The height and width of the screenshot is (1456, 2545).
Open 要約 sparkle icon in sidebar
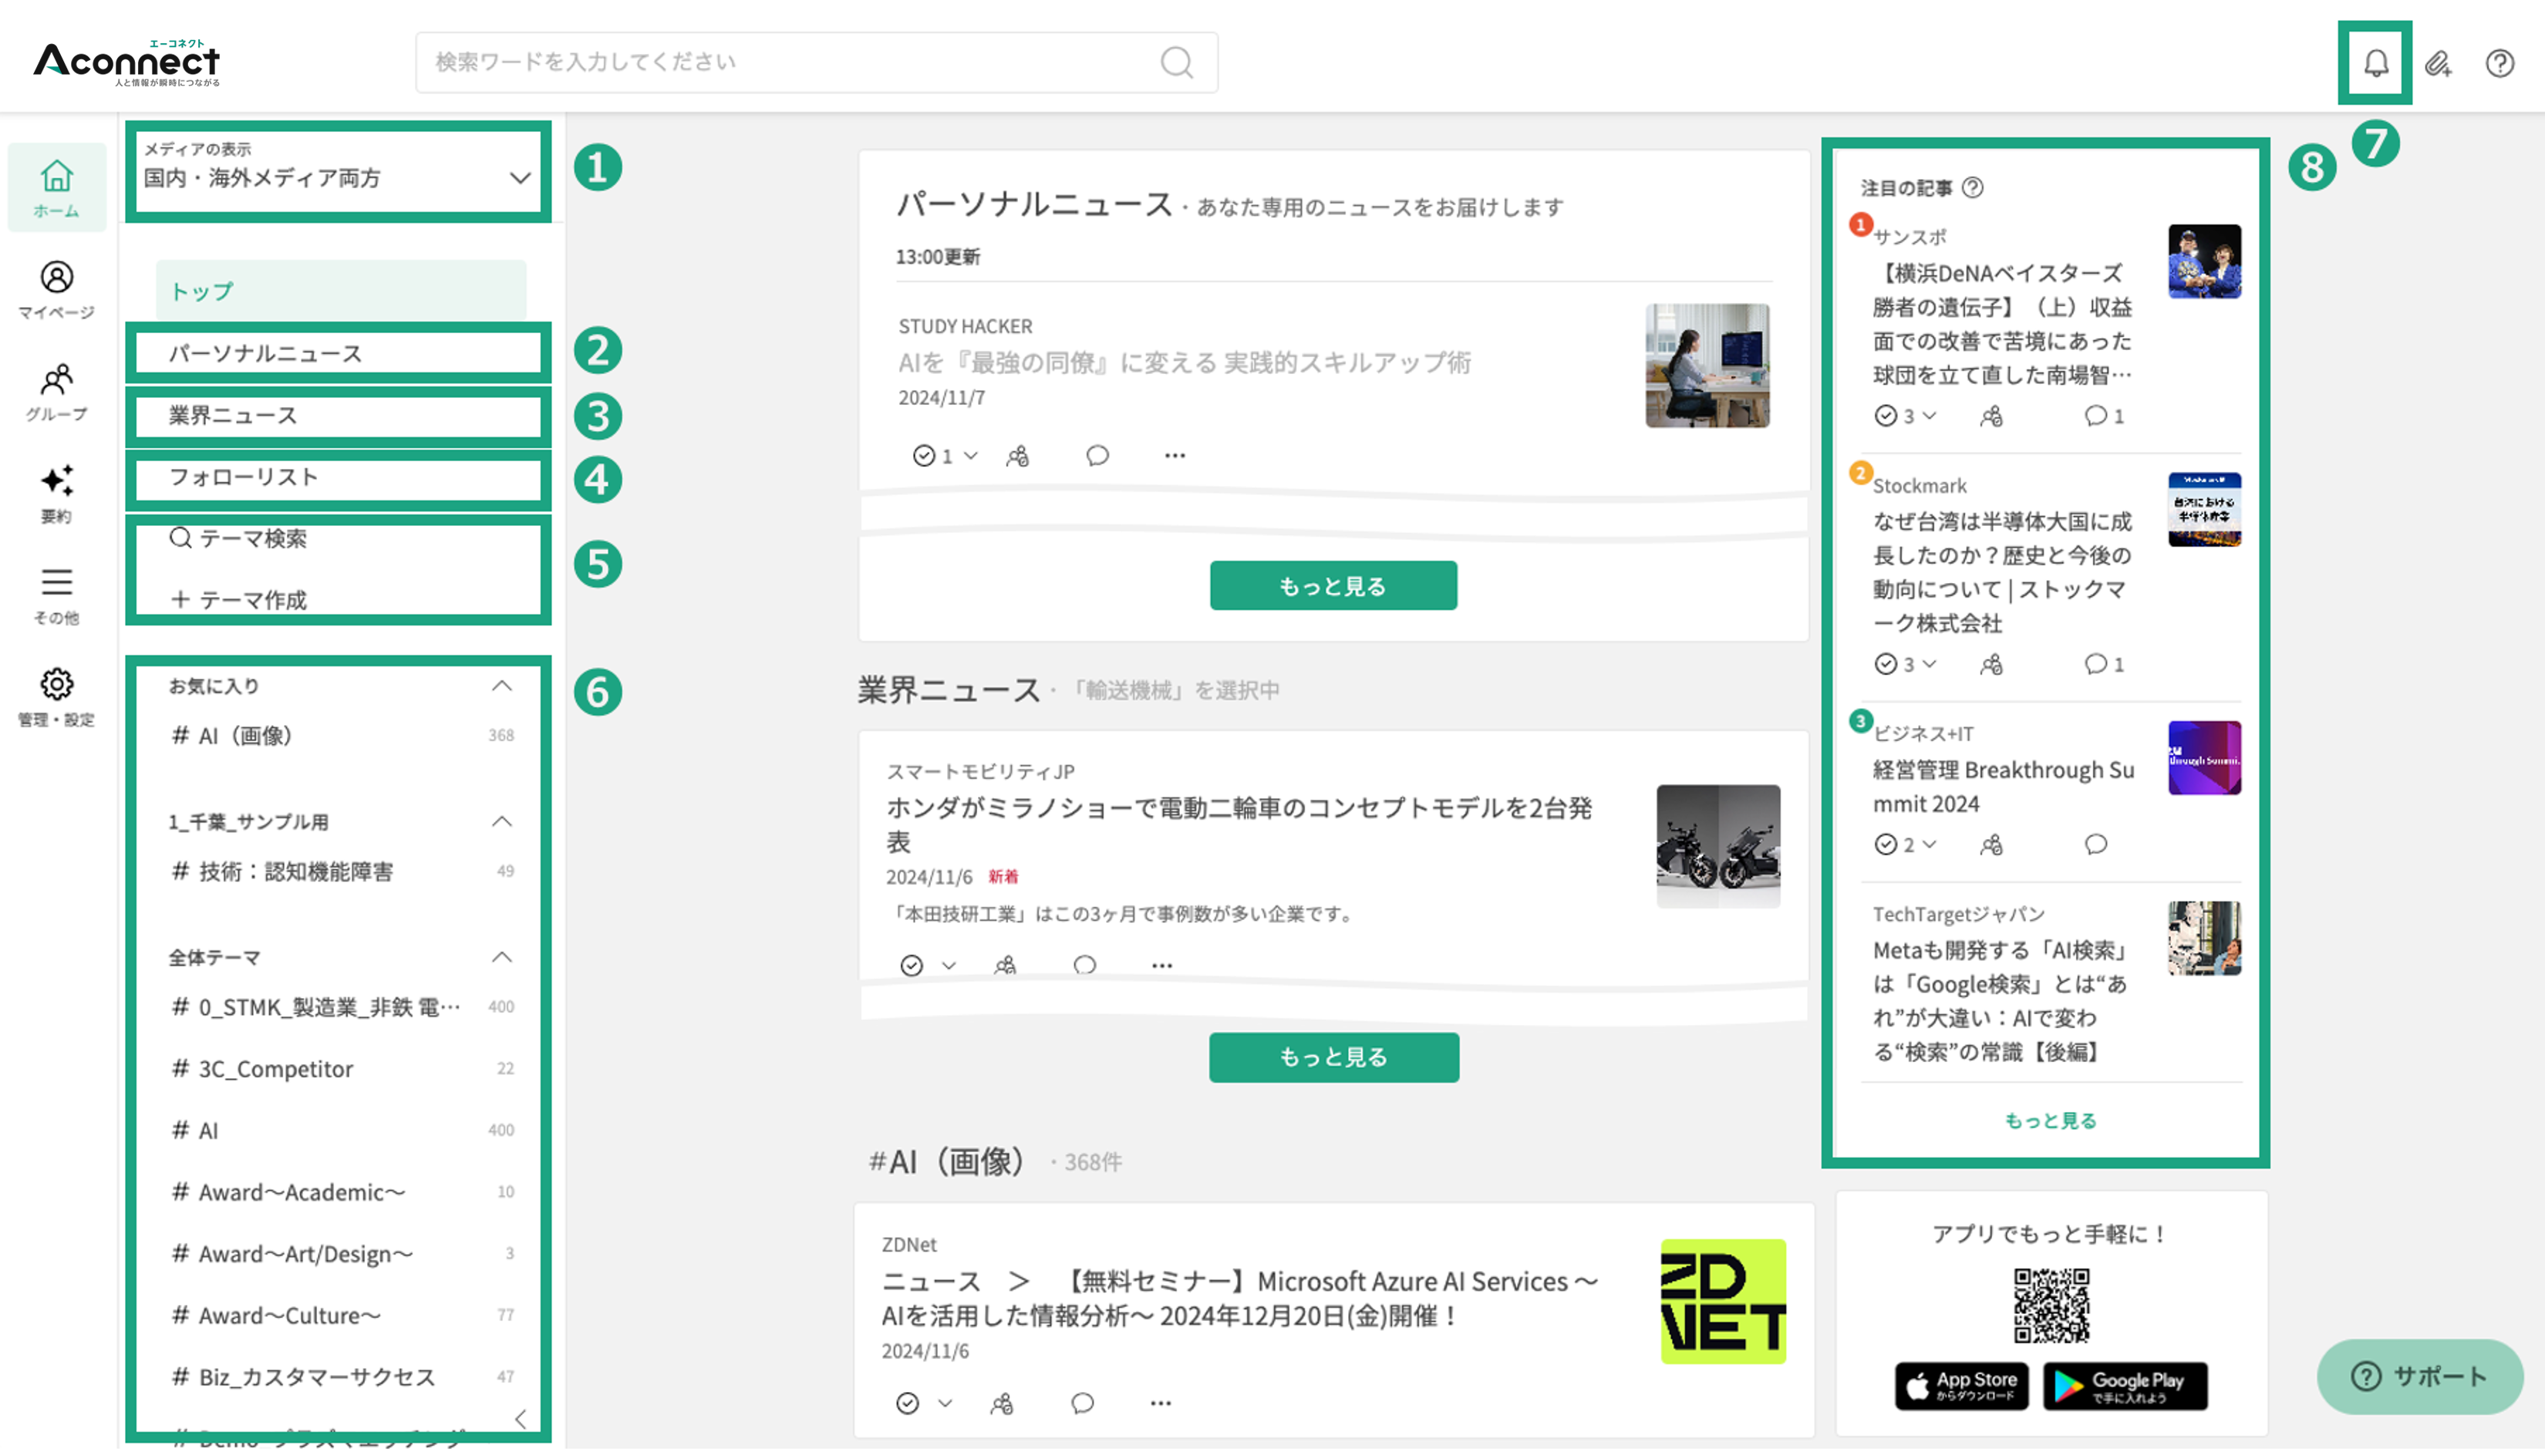[56, 494]
